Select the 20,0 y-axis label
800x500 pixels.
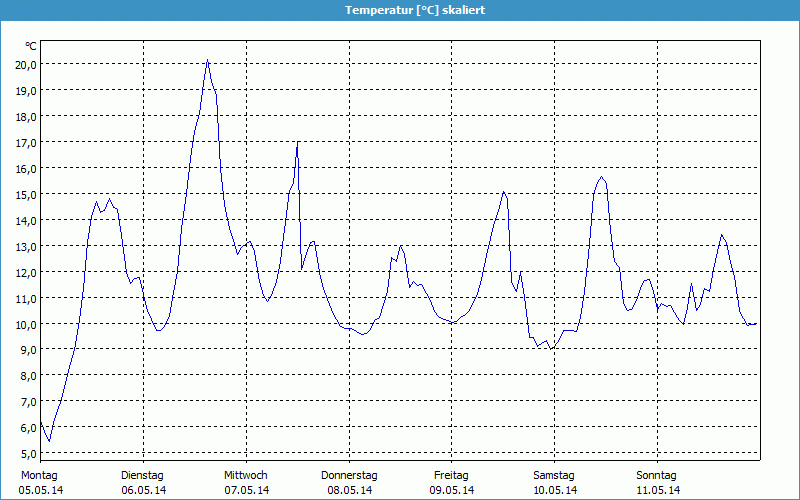25,64
